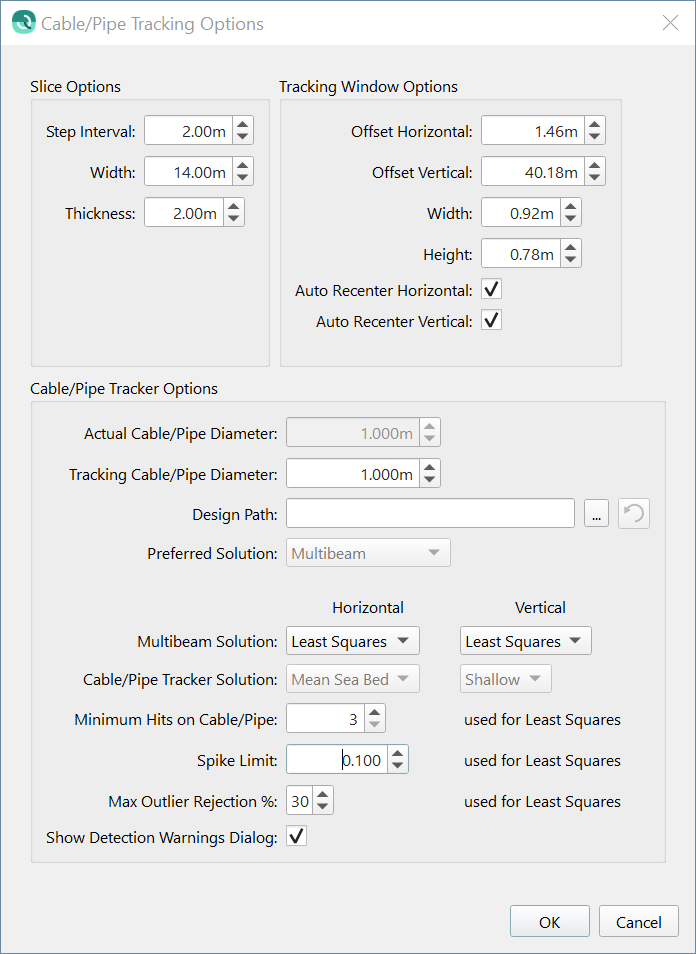This screenshot has height=954, width=696.
Task: Focus the Tracking Cable/Pipe Diameter field
Action: tap(352, 474)
